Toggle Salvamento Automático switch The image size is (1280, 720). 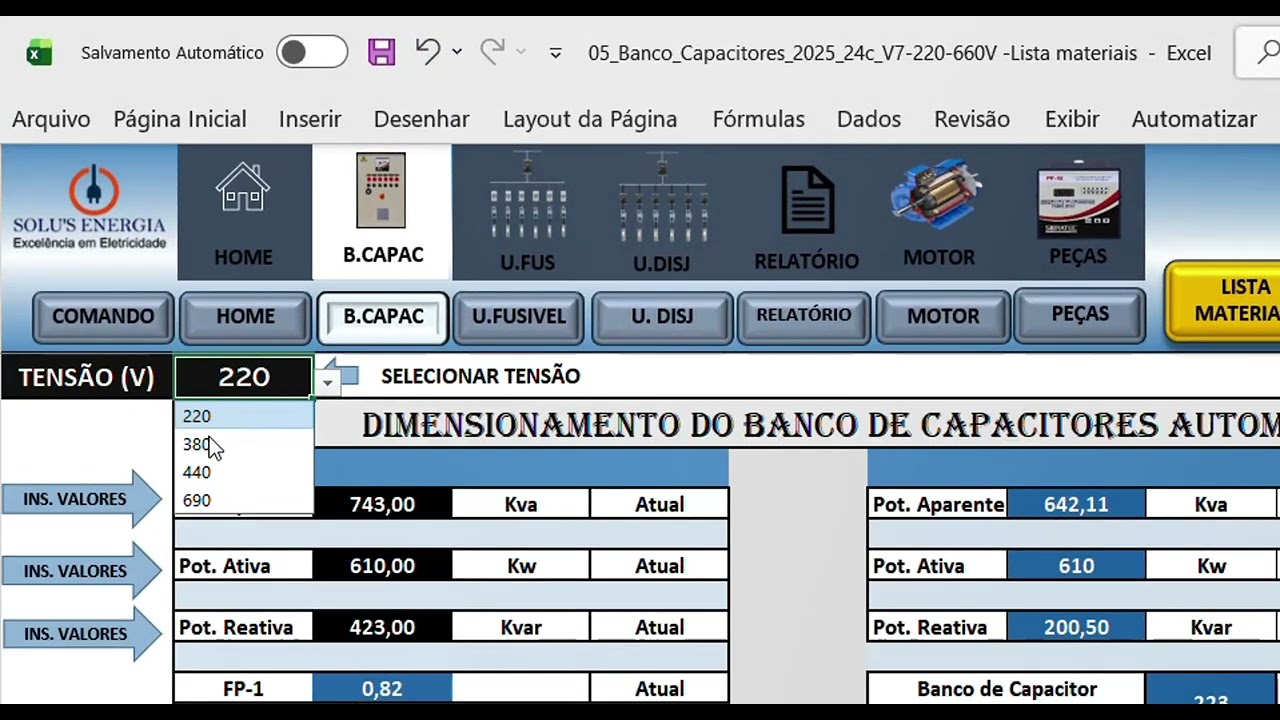(312, 53)
